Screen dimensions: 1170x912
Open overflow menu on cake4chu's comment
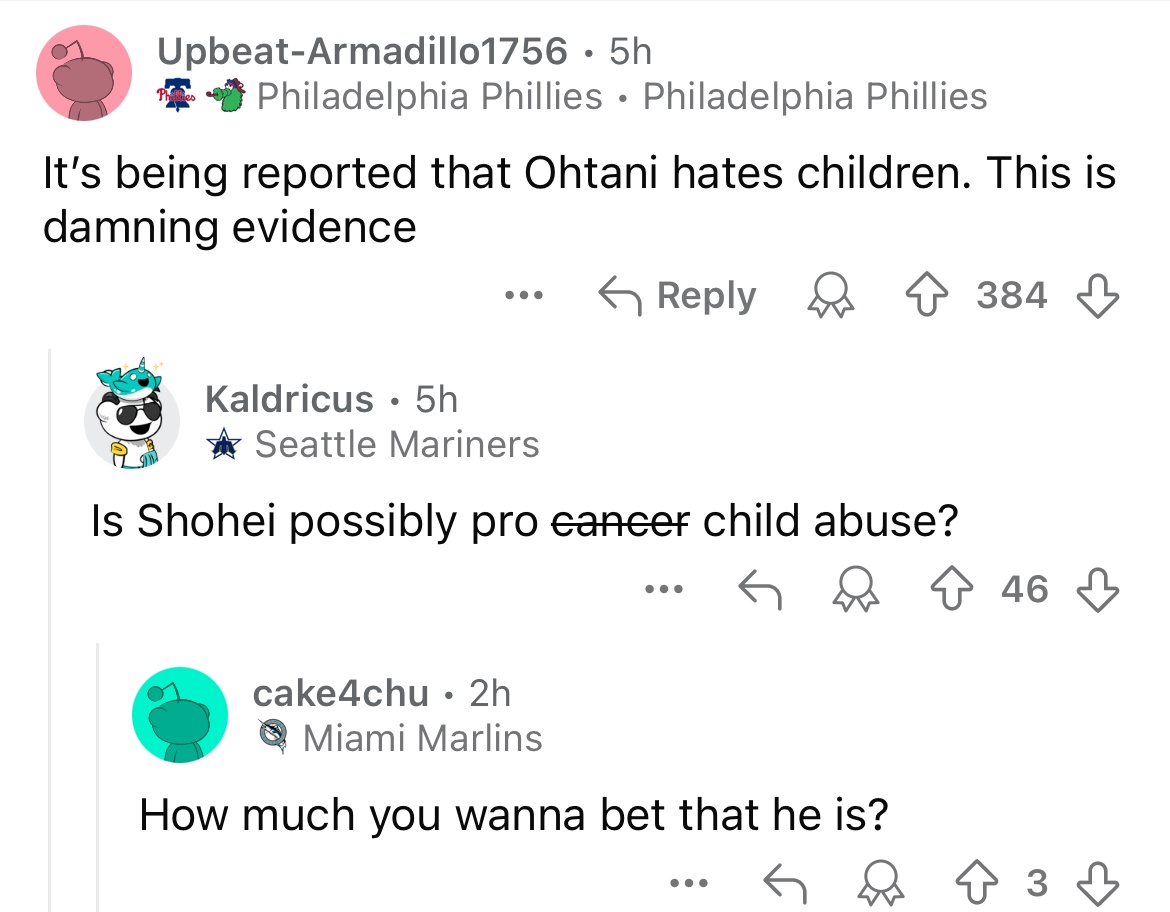(689, 882)
